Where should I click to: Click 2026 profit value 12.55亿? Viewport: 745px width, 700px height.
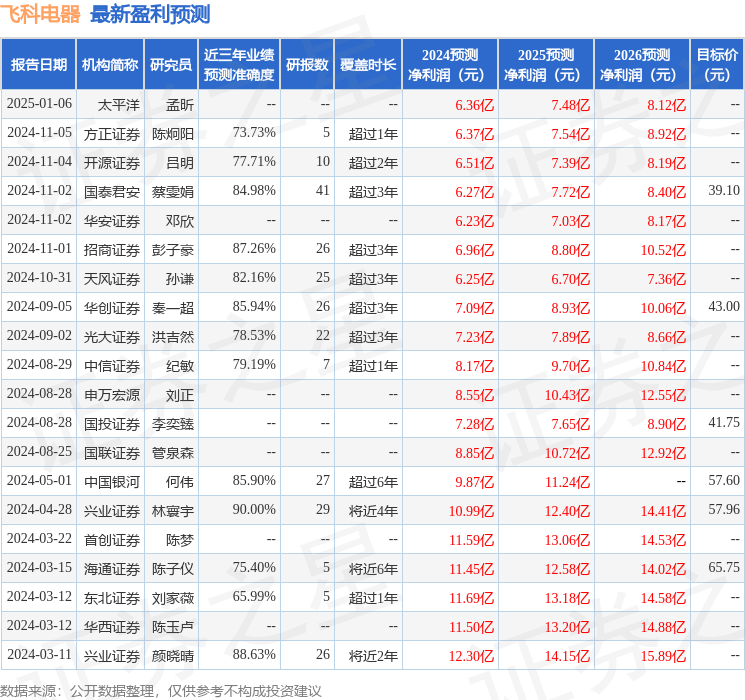click(663, 395)
